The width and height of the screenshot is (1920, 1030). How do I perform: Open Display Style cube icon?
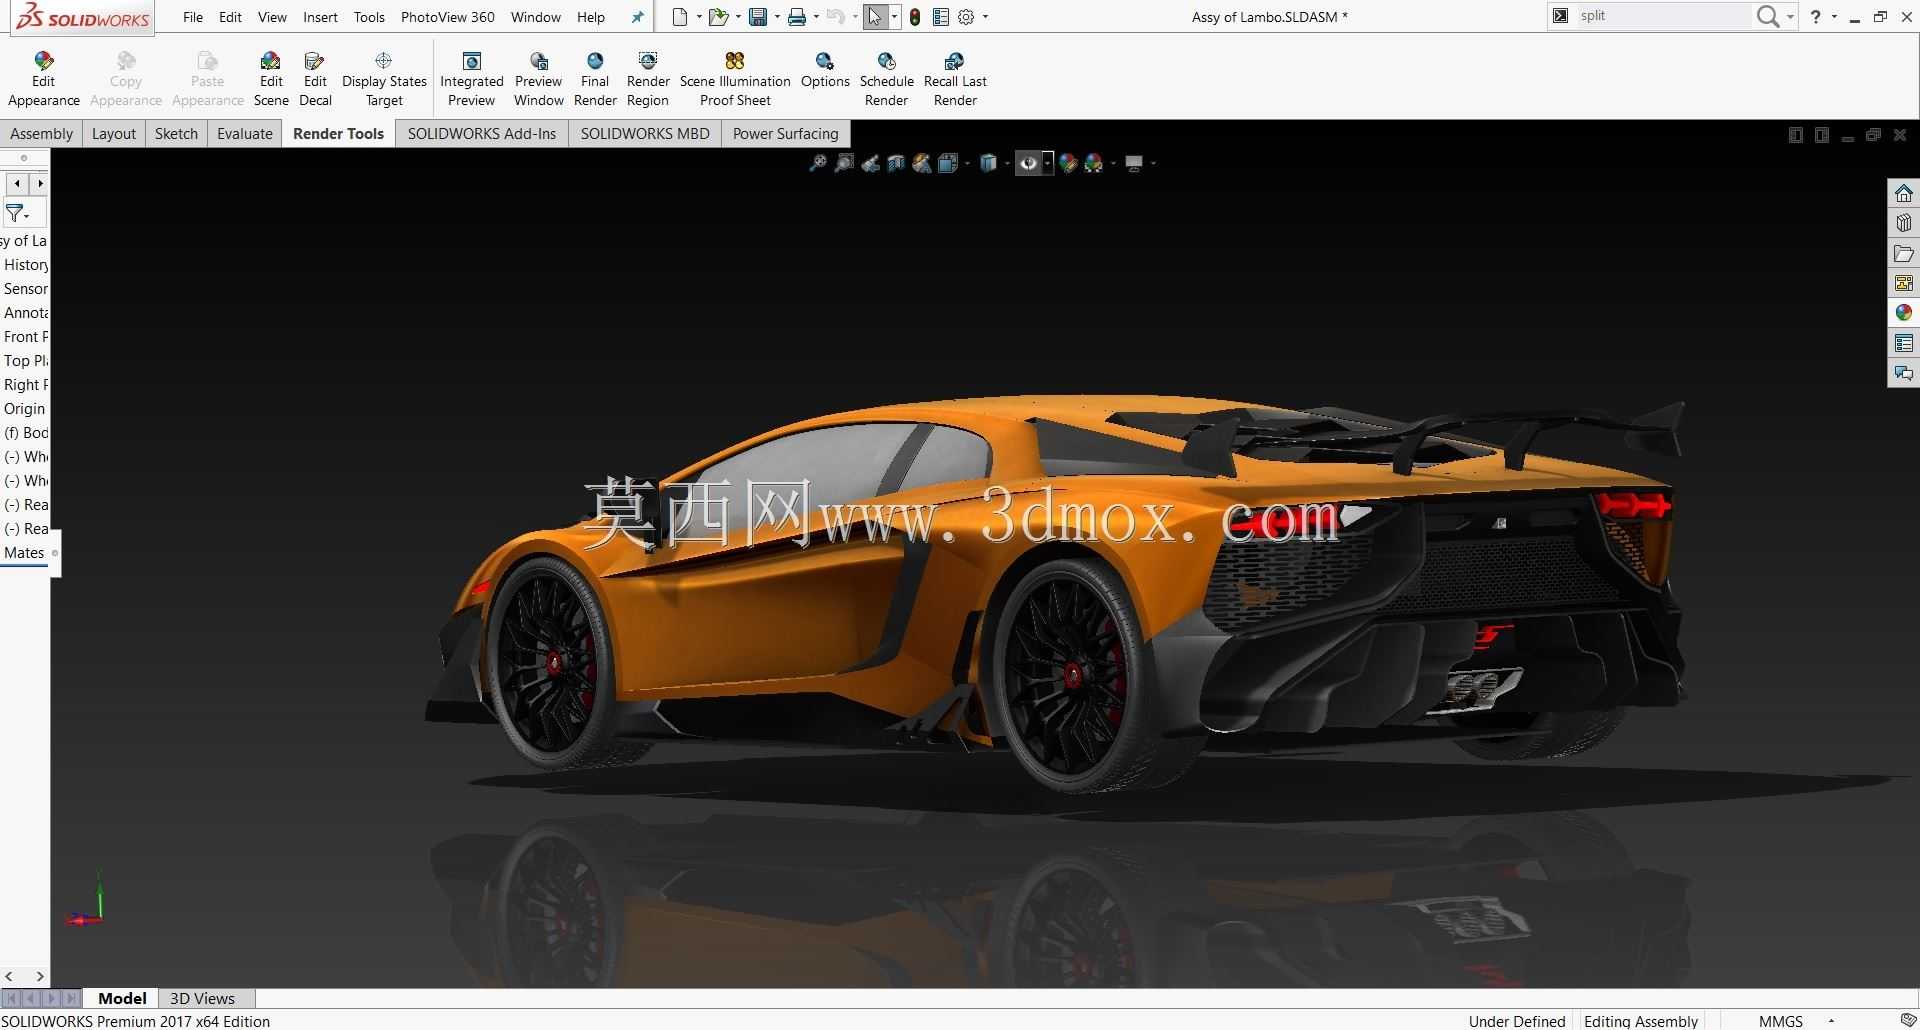(x=988, y=163)
